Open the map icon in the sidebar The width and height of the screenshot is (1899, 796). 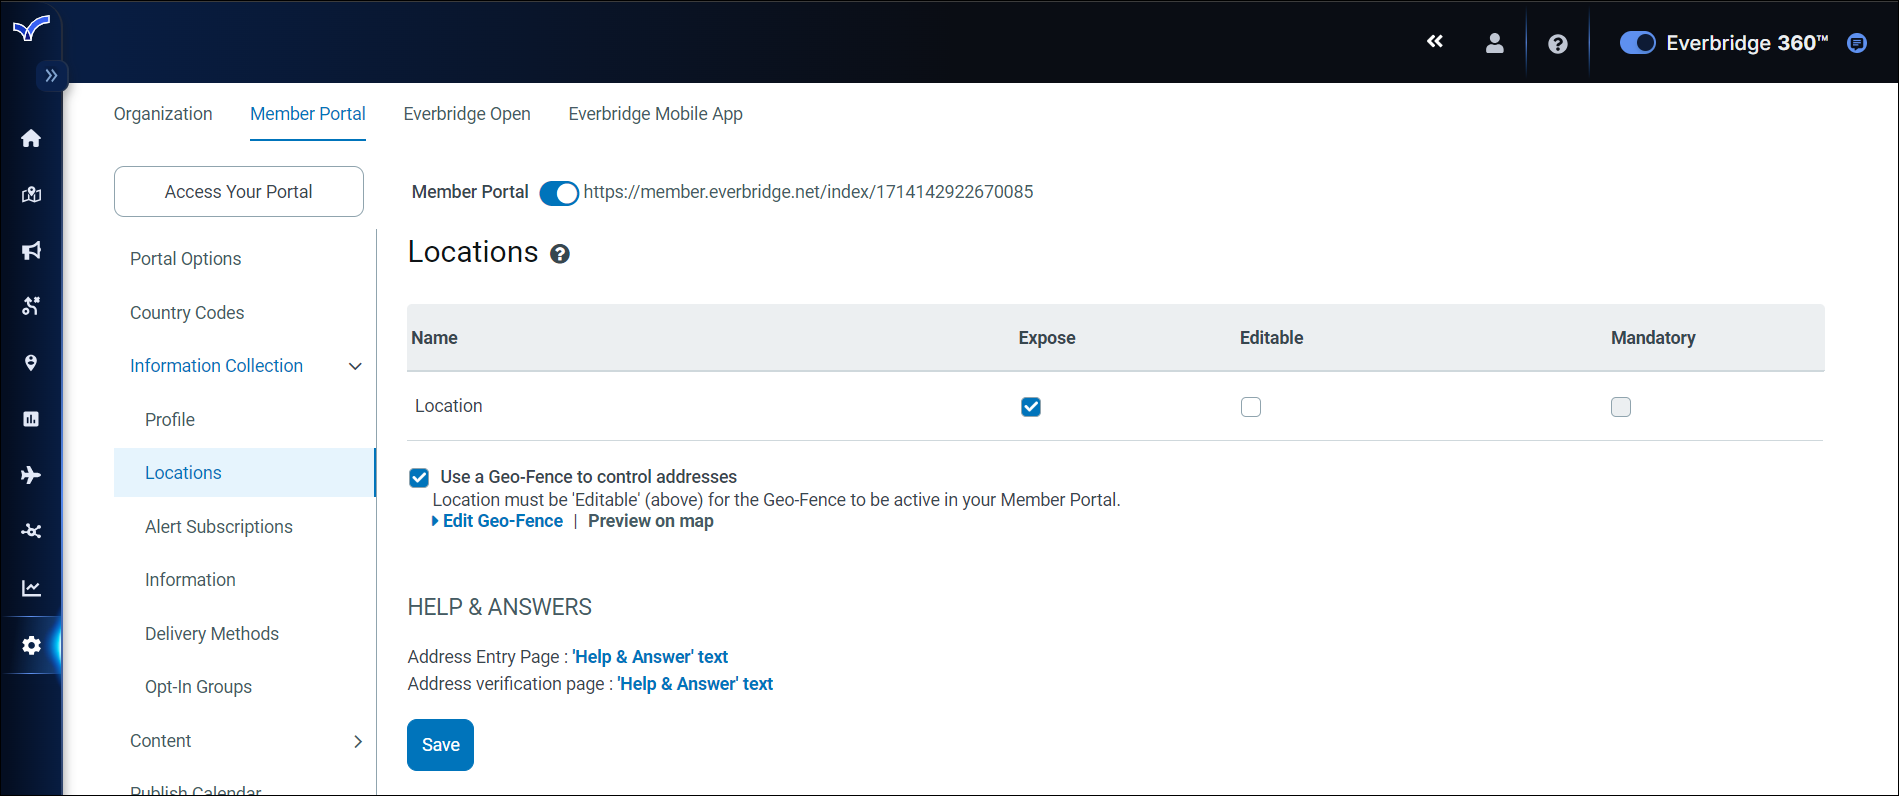pos(31,194)
